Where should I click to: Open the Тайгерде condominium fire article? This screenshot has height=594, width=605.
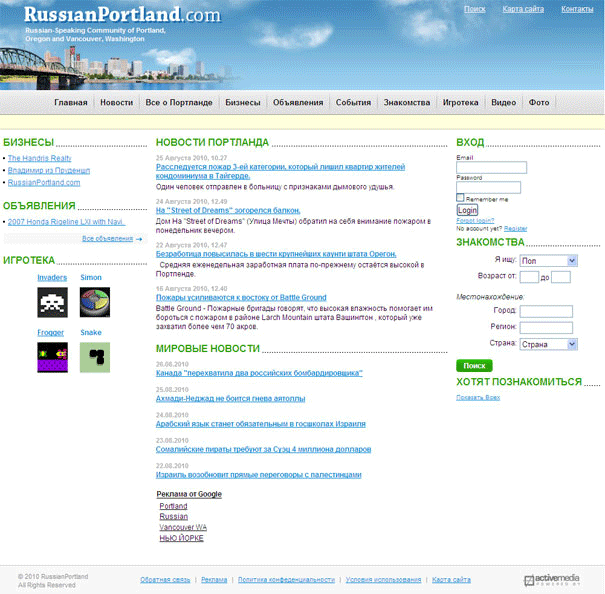[281, 171]
